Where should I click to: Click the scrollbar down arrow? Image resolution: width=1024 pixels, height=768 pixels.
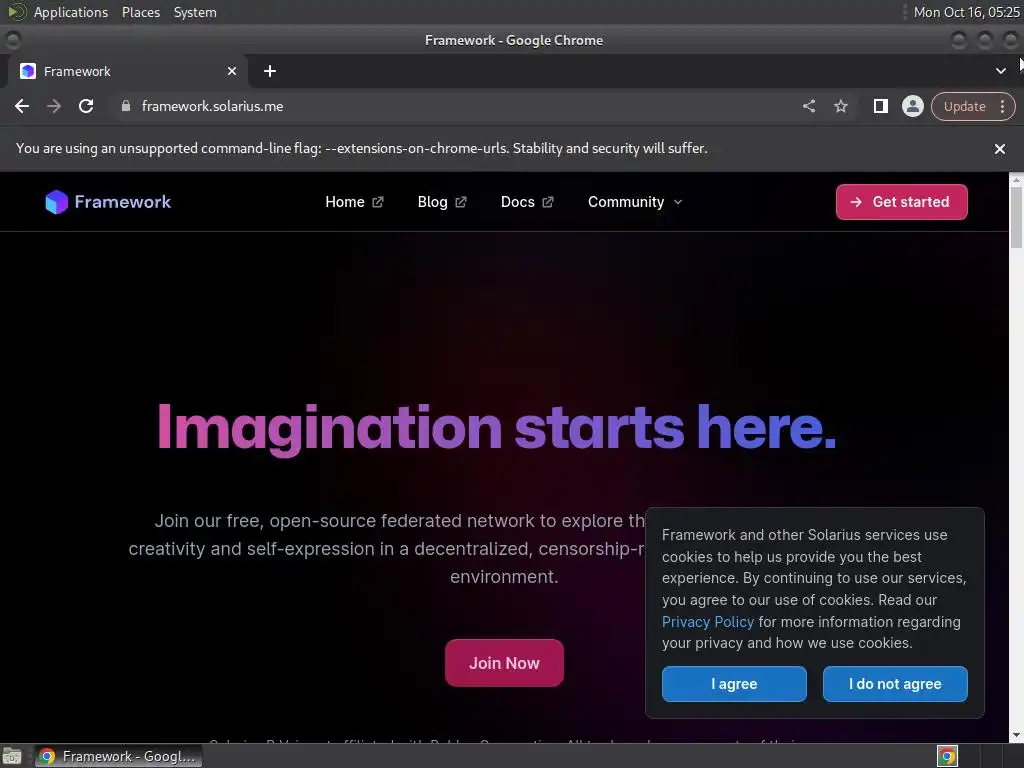[1016, 736]
